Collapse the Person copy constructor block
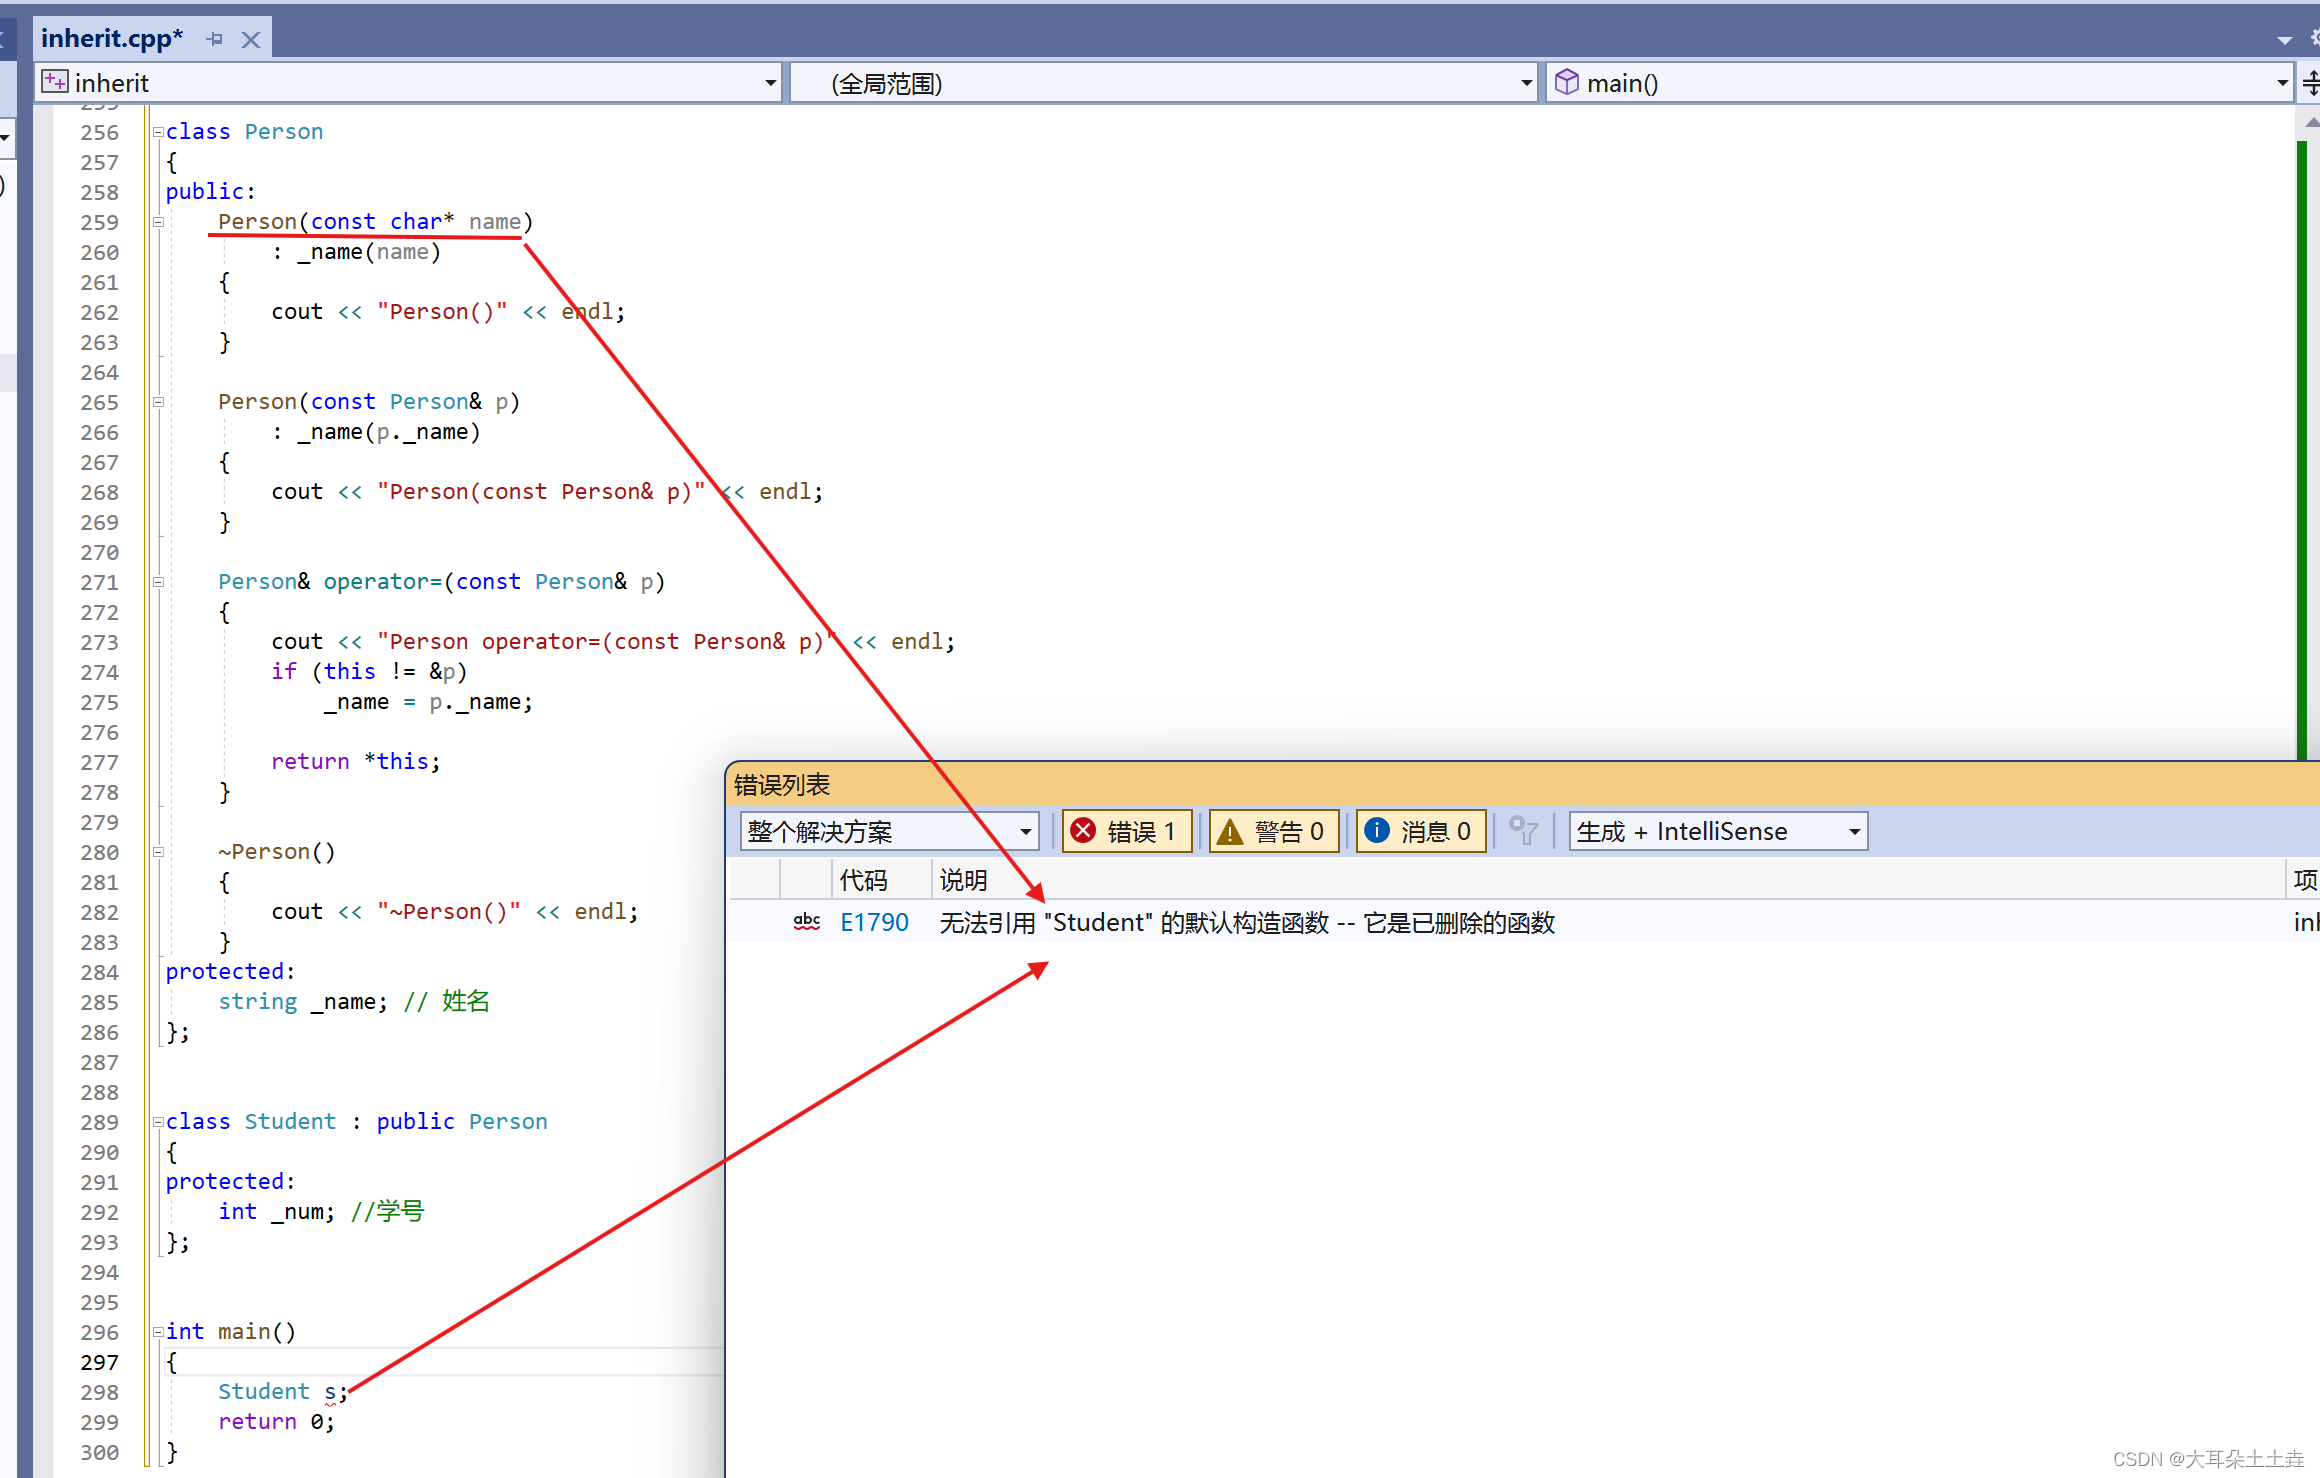 click(158, 402)
